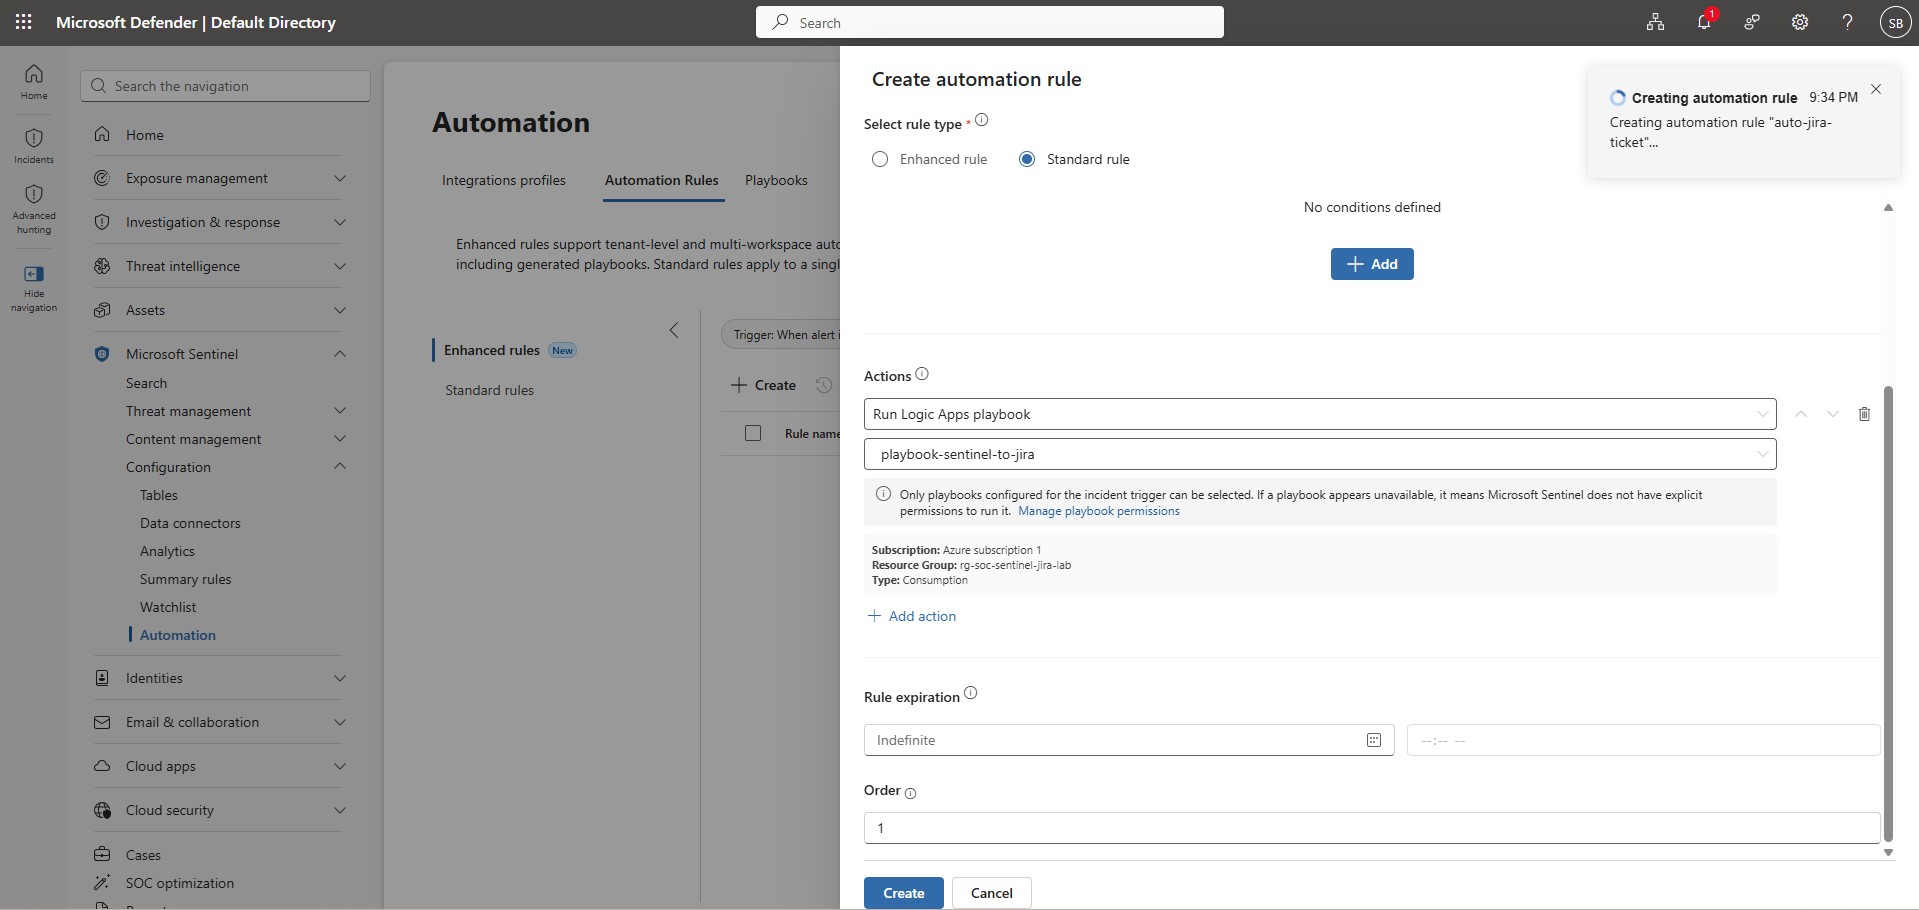1919x910 pixels.
Task: Open the Run Logic Apps playbook dropdown
Action: [x=1320, y=414]
